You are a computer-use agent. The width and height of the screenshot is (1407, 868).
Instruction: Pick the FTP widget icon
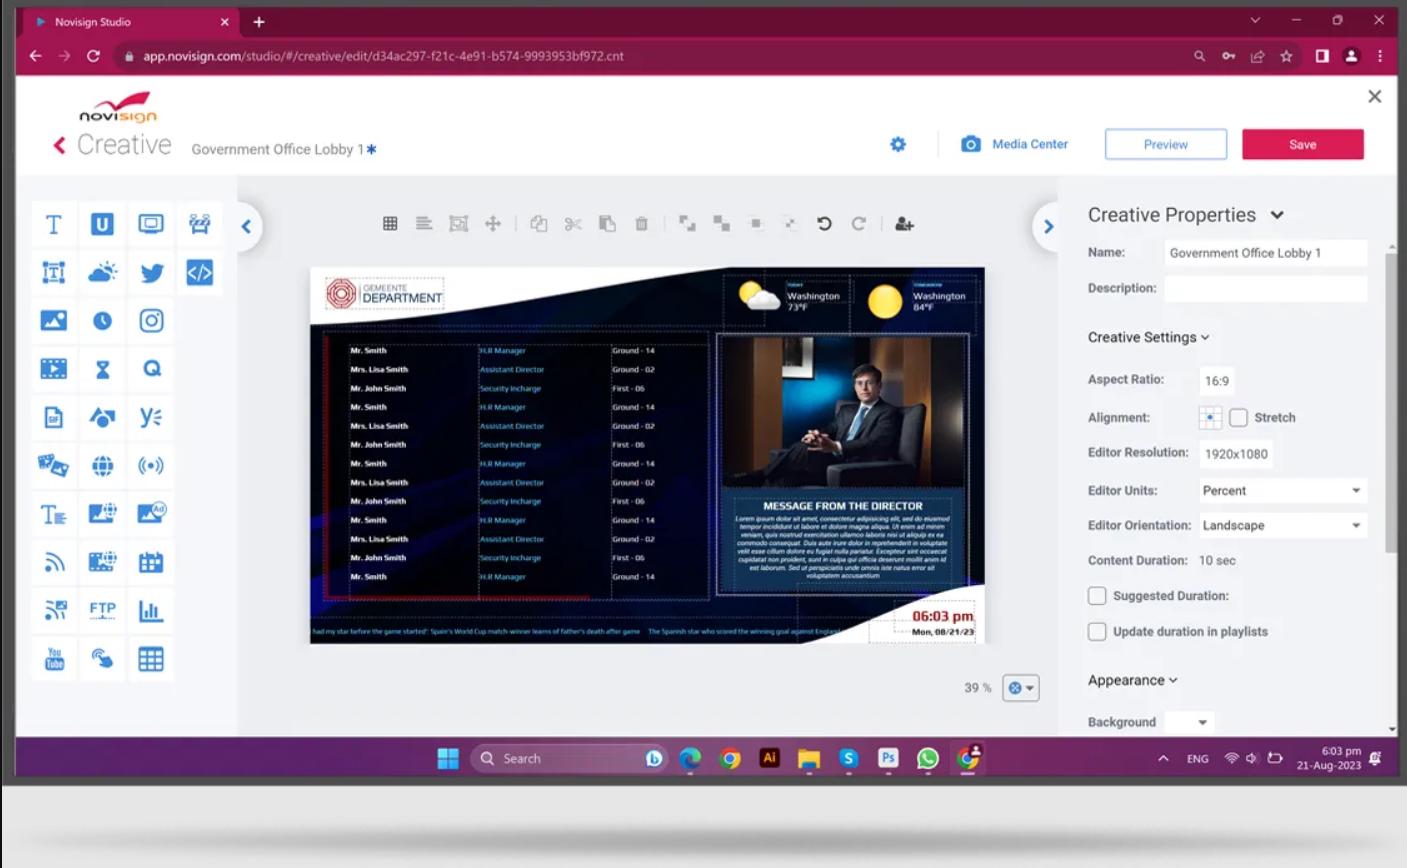point(102,610)
